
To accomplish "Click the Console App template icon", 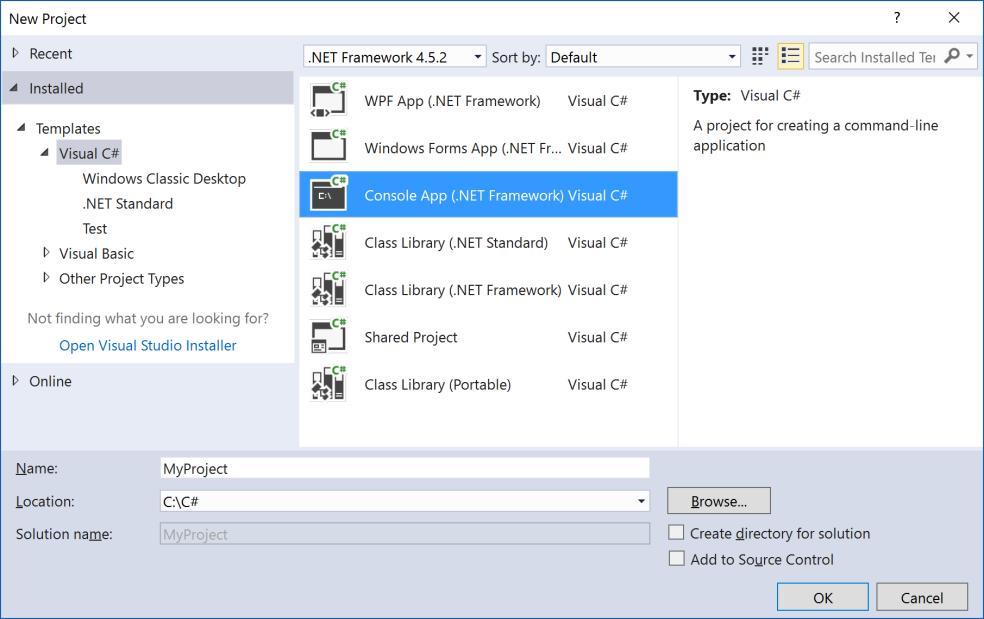I will click(x=328, y=195).
